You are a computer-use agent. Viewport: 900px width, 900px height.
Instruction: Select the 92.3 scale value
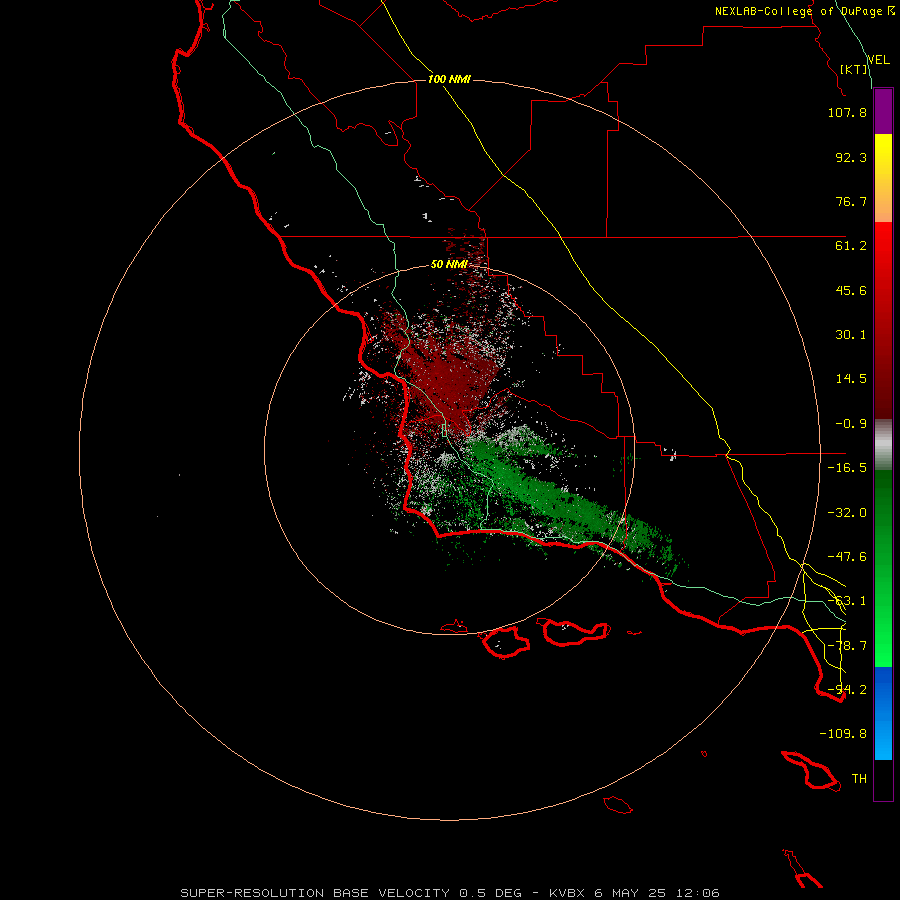click(x=851, y=157)
